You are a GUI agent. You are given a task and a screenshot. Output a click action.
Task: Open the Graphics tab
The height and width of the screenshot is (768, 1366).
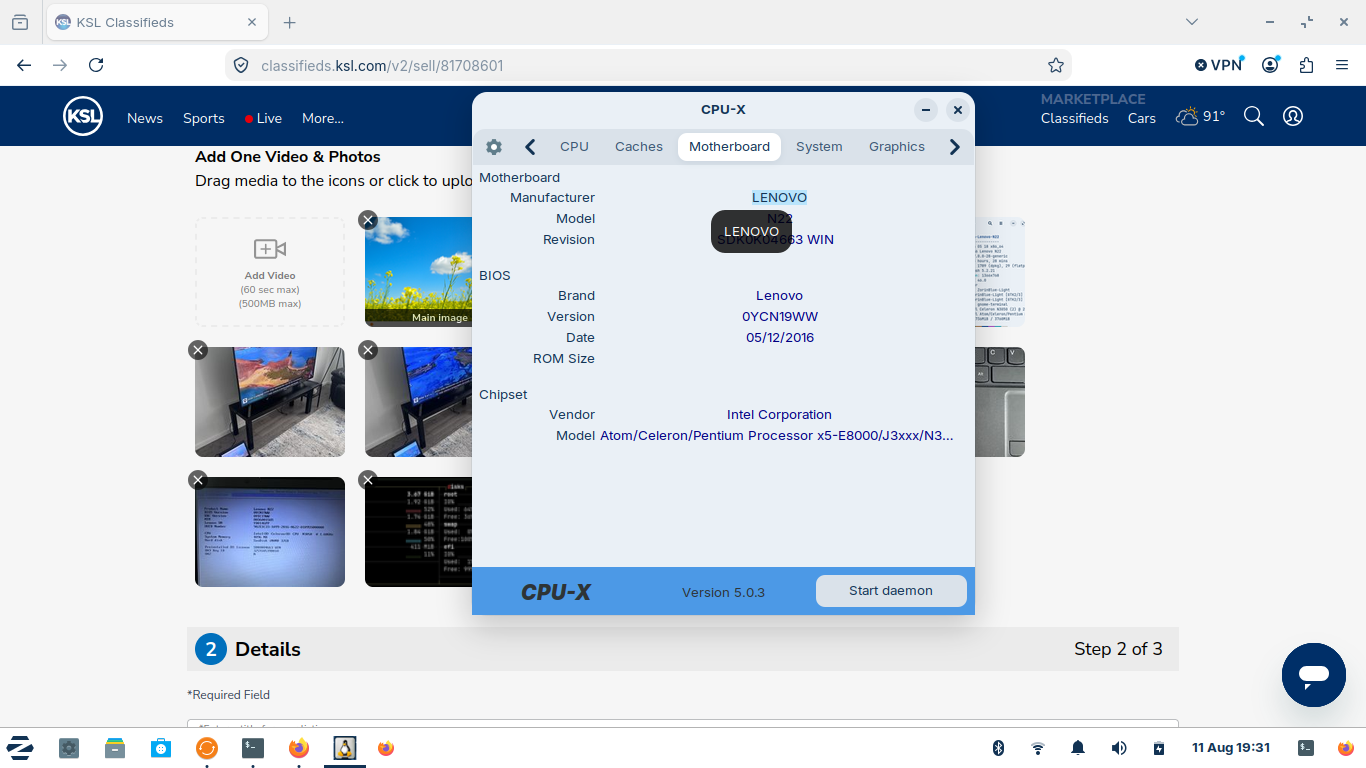[897, 147]
